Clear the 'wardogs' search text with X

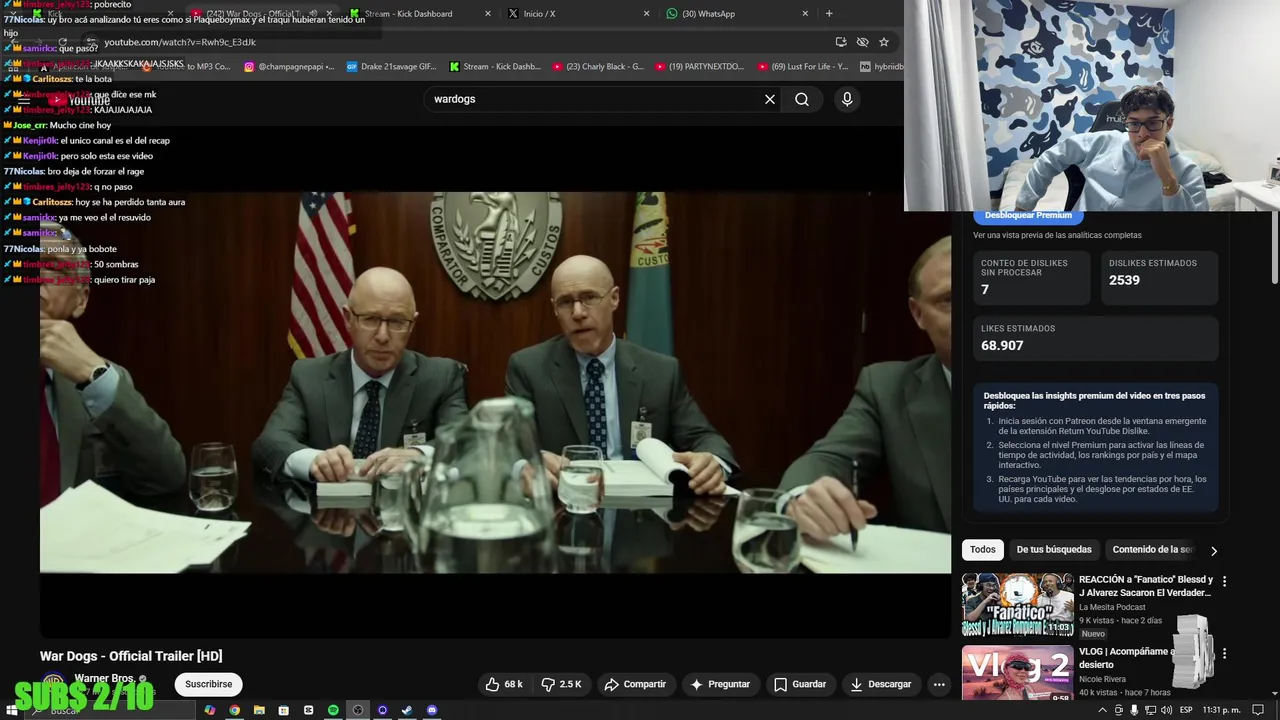coord(770,99)
